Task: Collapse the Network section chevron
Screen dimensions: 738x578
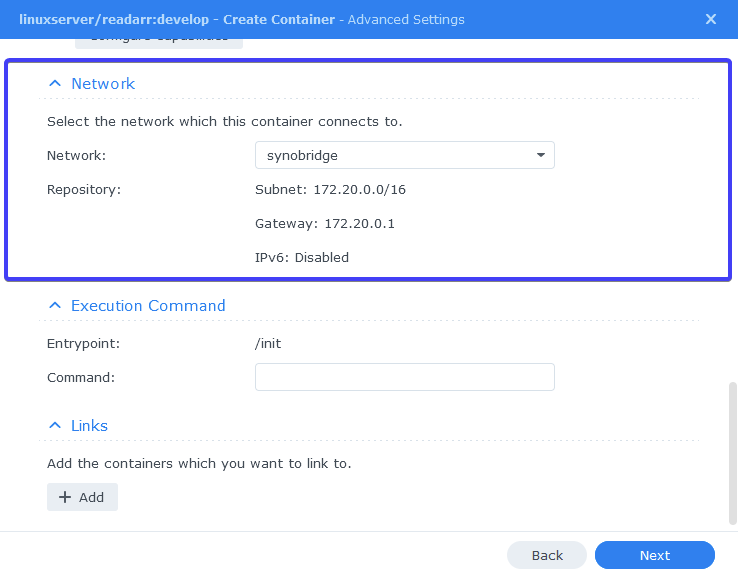Action: (x=55, y=84)
